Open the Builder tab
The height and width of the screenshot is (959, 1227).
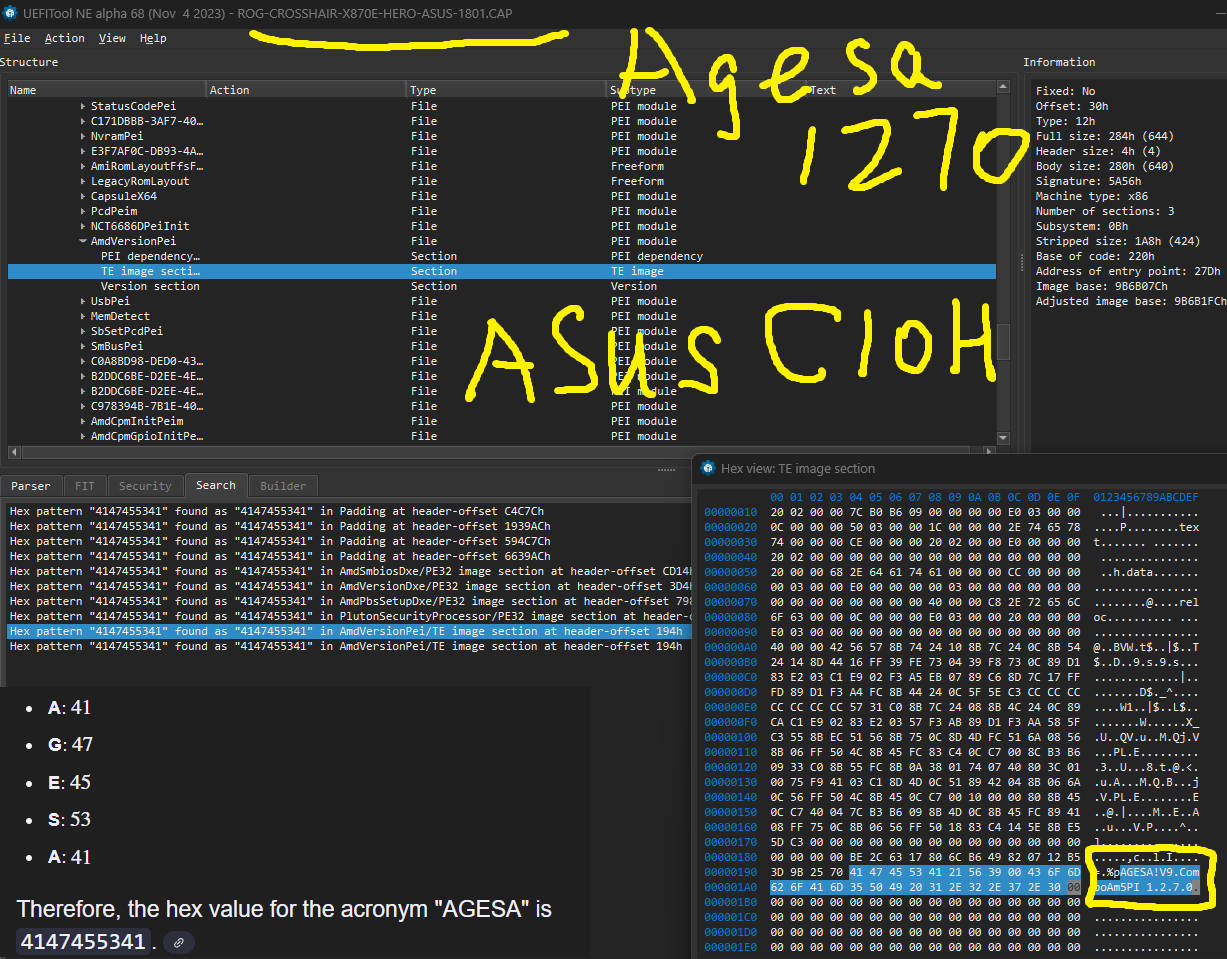[x=283, y=486]
